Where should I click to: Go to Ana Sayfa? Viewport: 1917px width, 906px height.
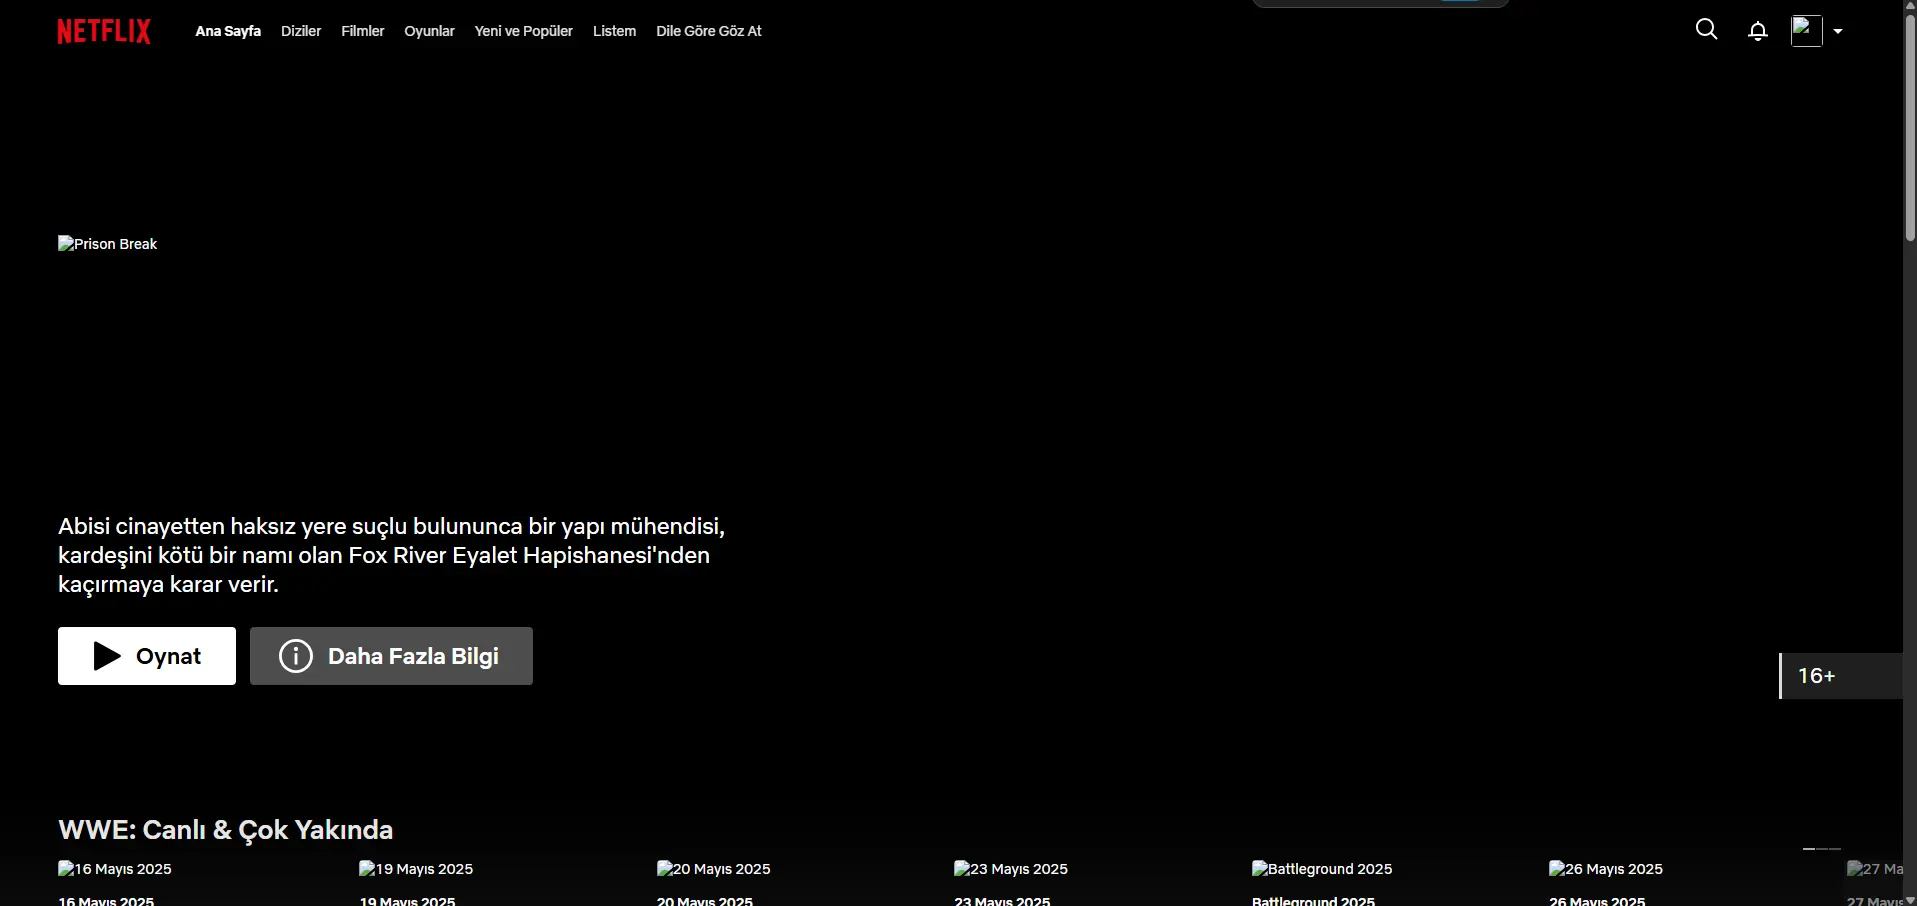coord(228,31)
